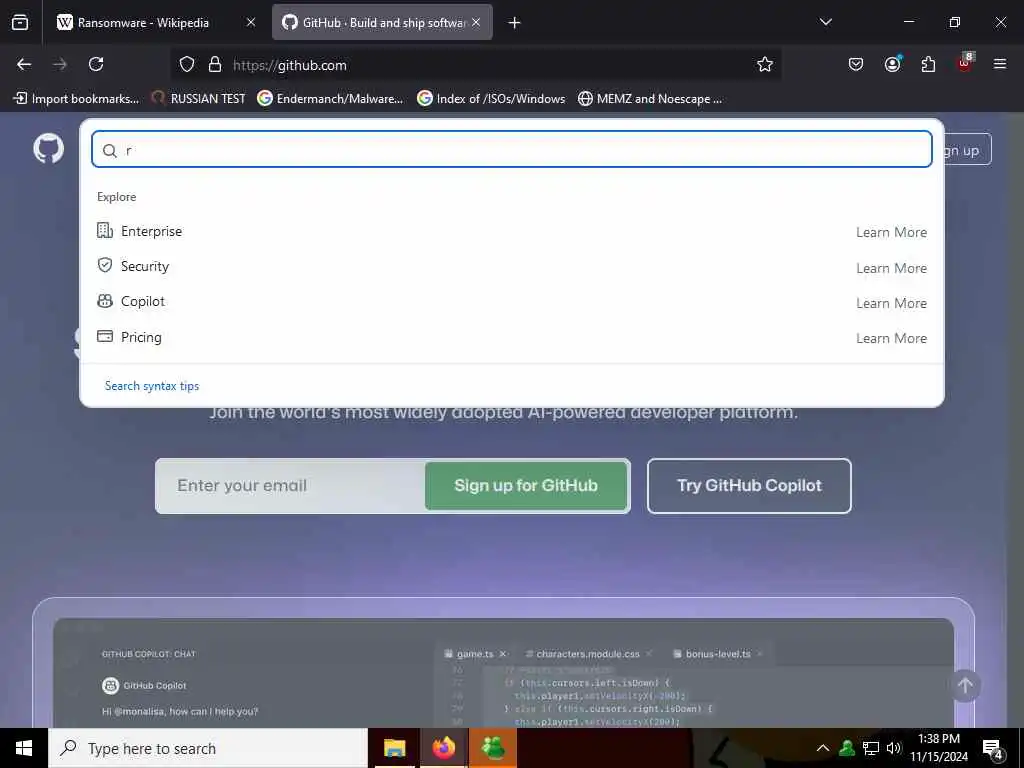Click Learn More beside Pricing
This screenshot has height=768, width=1024.
(x=891, y=338)
